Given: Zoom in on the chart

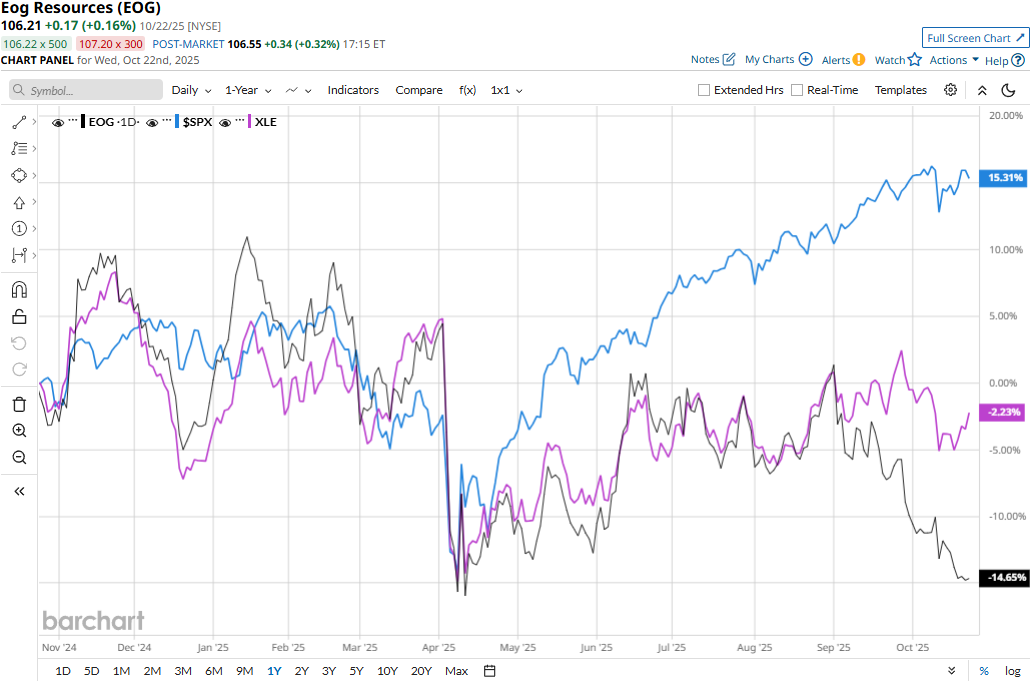Looking at the screenshot, I should tap(19, 431).
